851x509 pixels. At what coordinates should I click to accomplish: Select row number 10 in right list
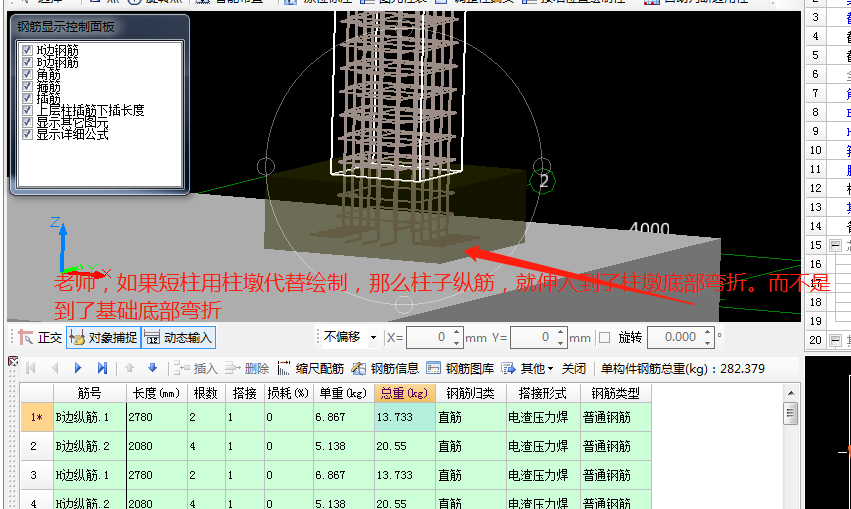(x=815, y=150)
